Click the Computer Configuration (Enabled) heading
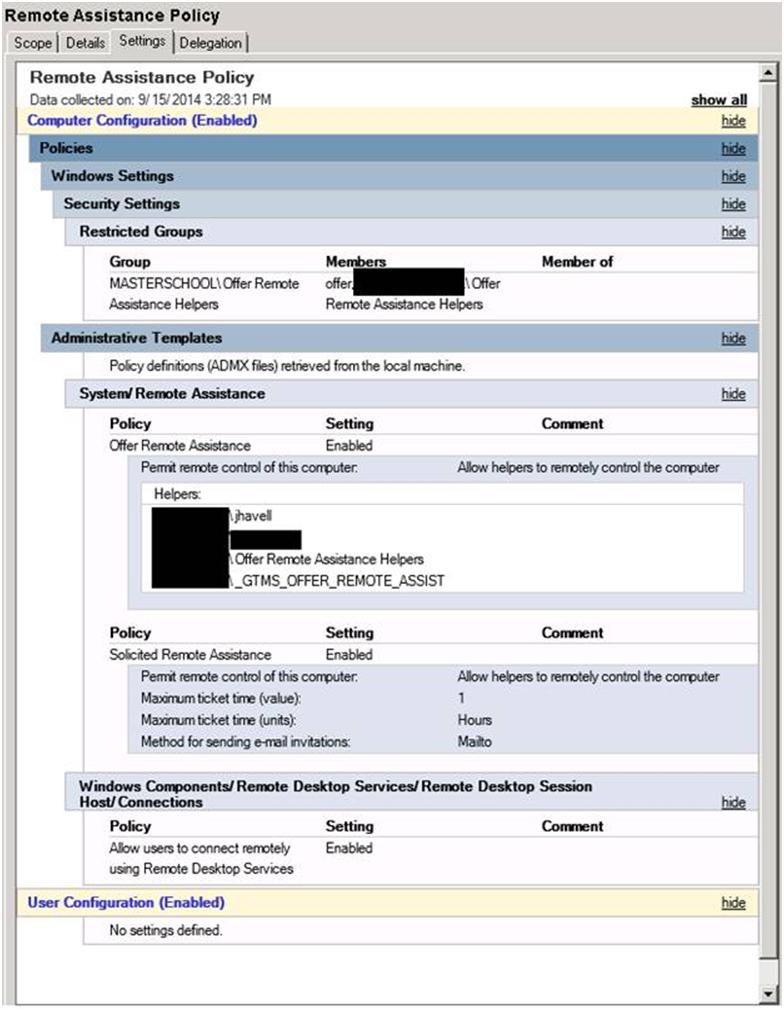 coord(142,121)
